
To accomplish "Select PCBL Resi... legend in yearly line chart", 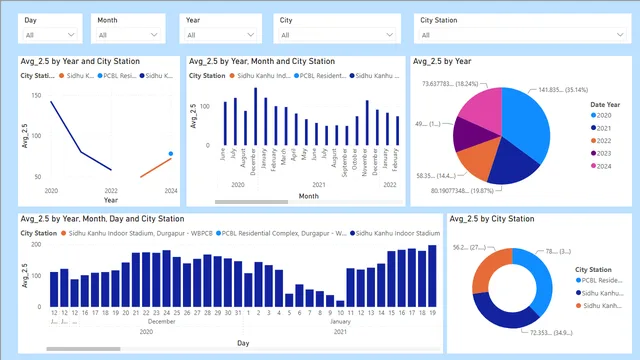I will 117,76.
